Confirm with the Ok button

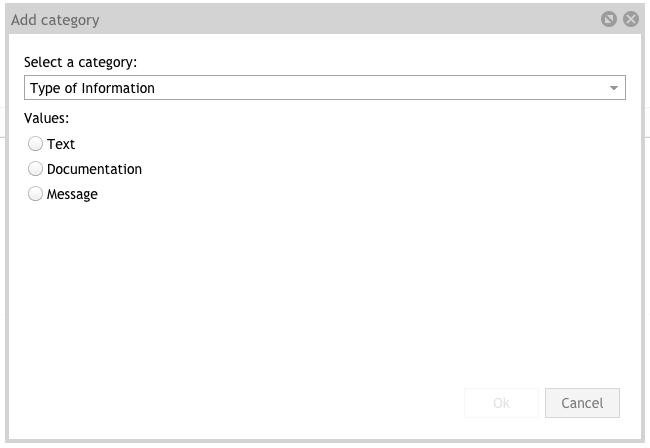click(x=501, y=403)
